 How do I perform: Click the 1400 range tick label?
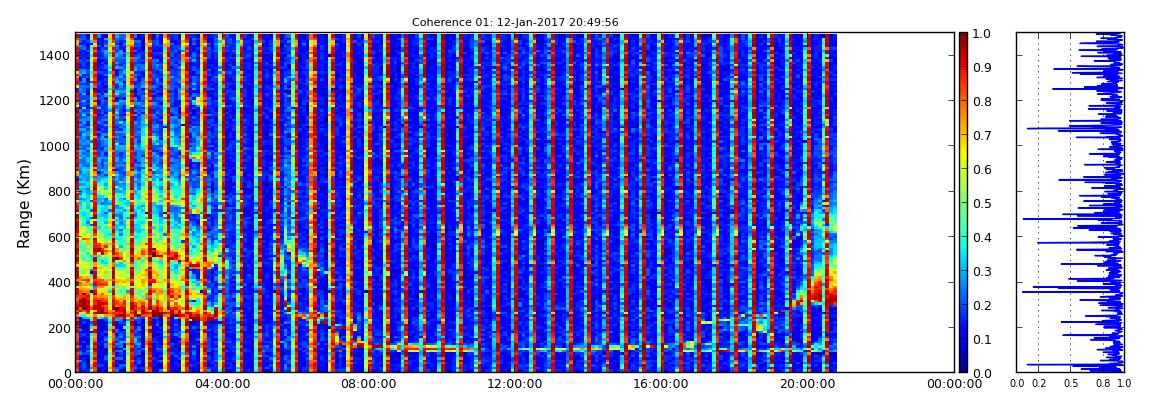click(55, 56)
